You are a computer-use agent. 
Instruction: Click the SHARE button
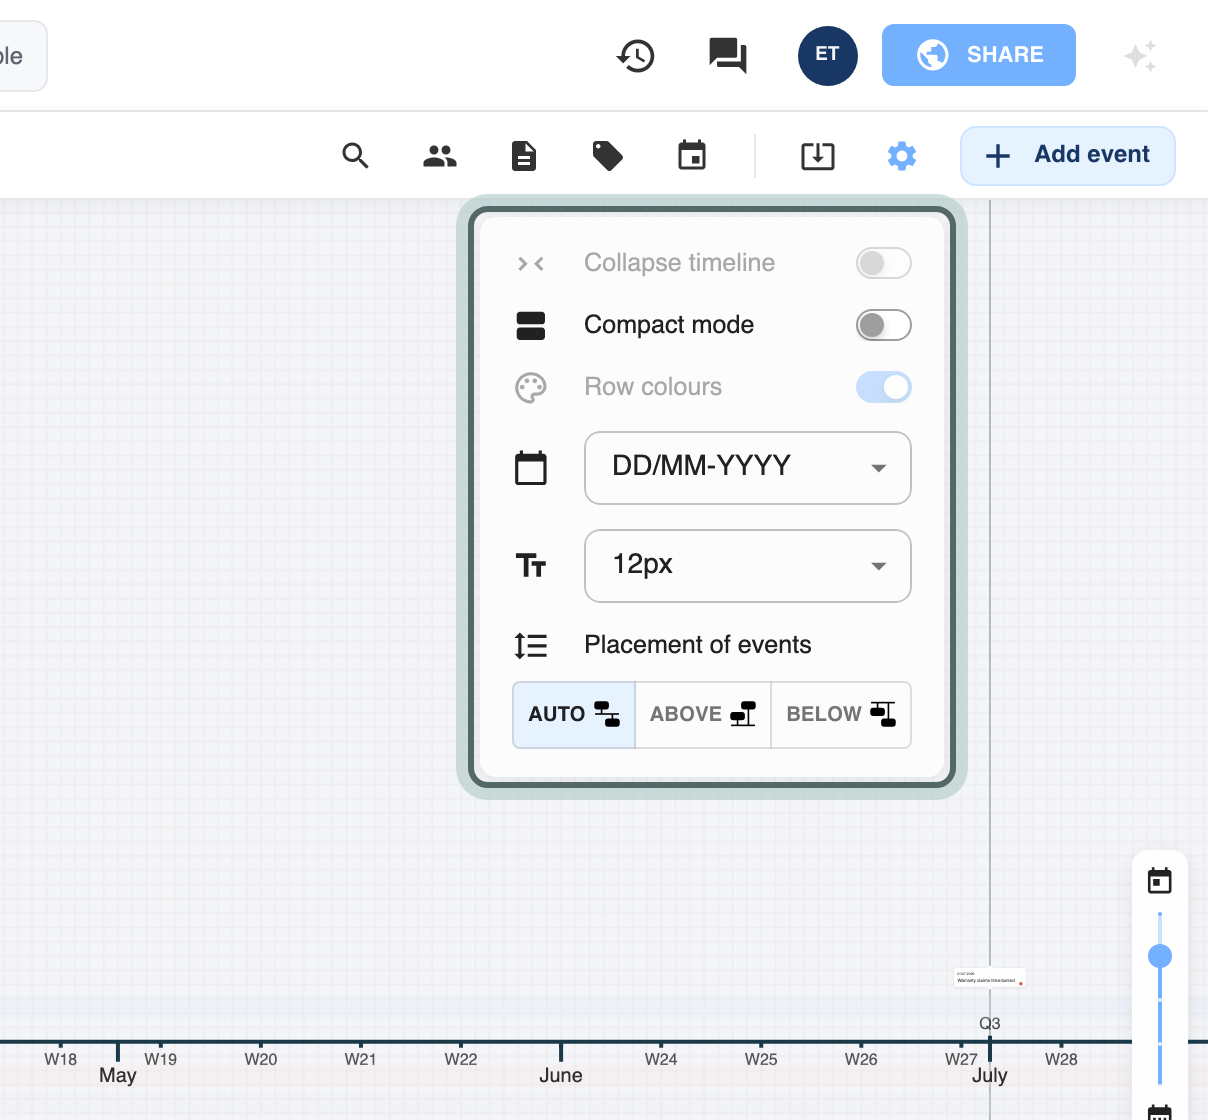click(979, 55)
